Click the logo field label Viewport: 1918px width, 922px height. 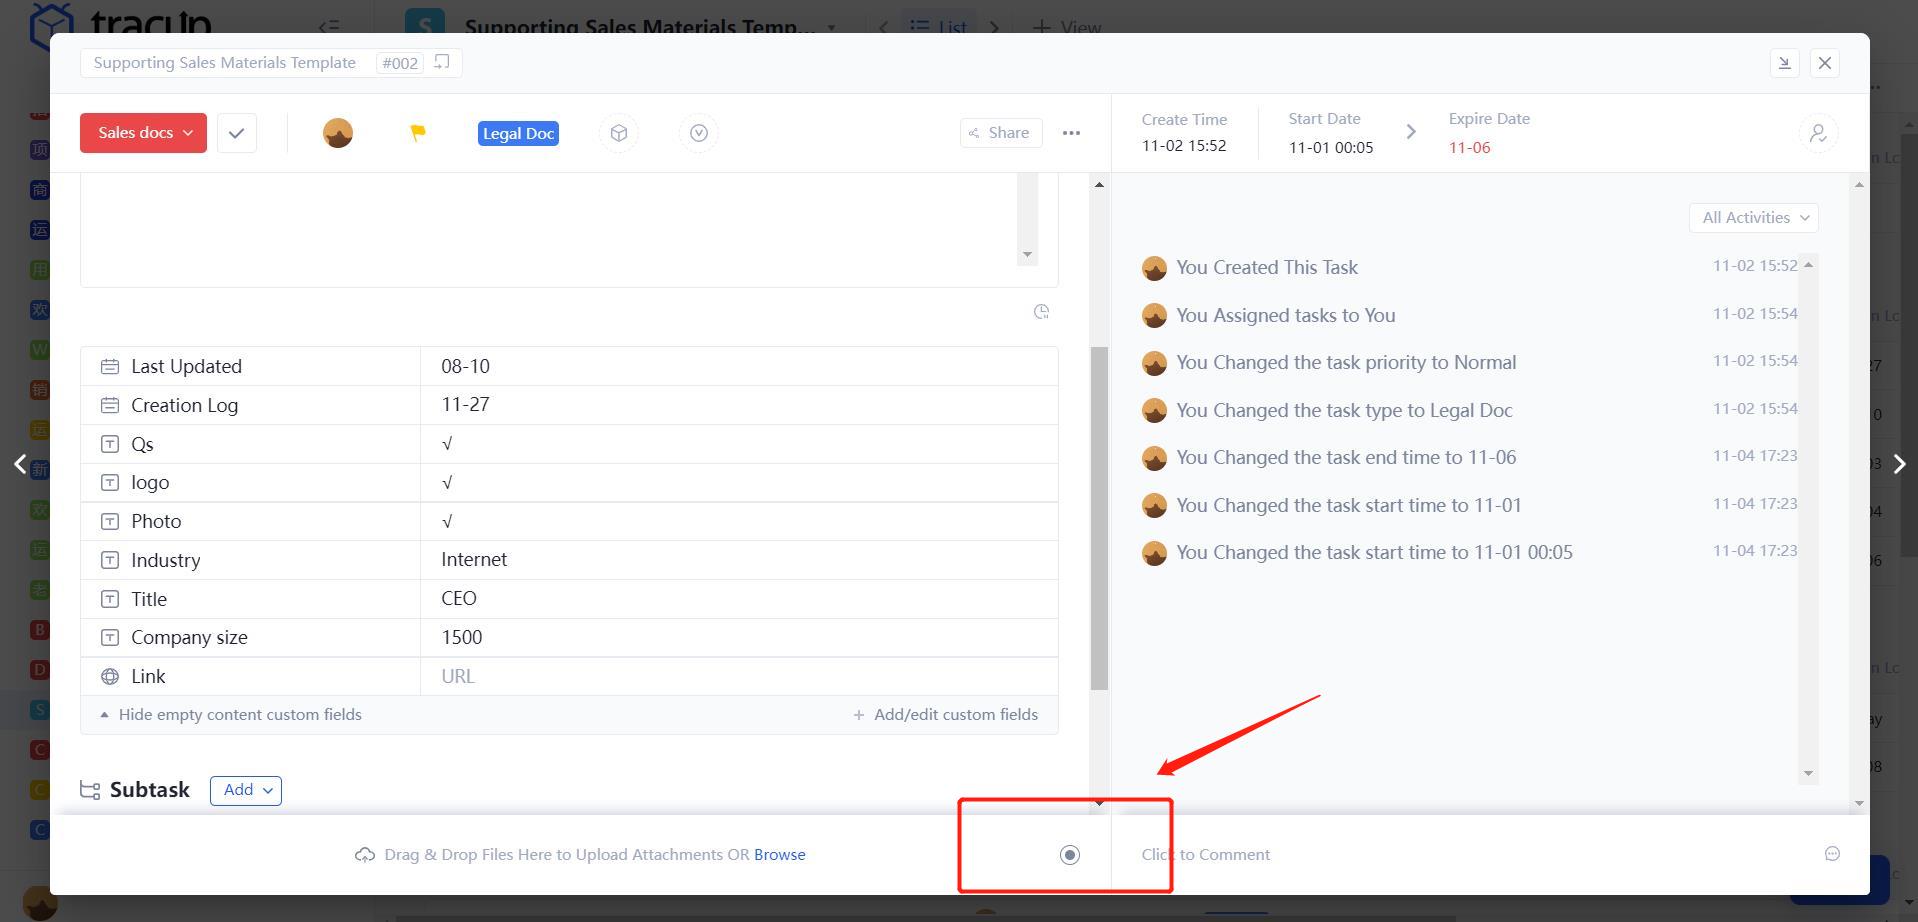tap(150, 483)
